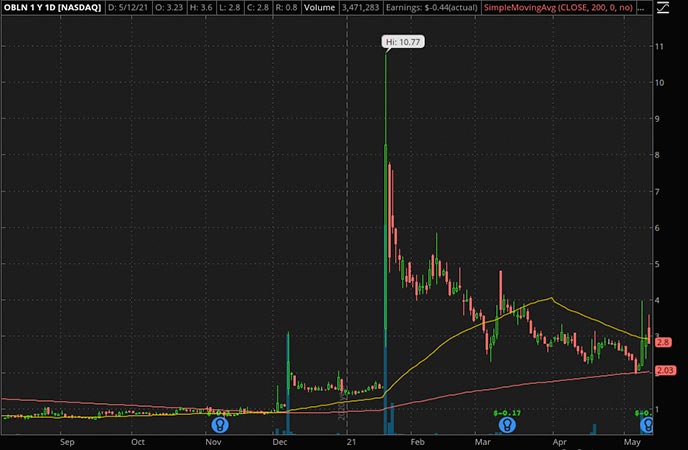Click the 7 price axis label
Viewport: 688px width, 450px height.
tap(657, 192)
